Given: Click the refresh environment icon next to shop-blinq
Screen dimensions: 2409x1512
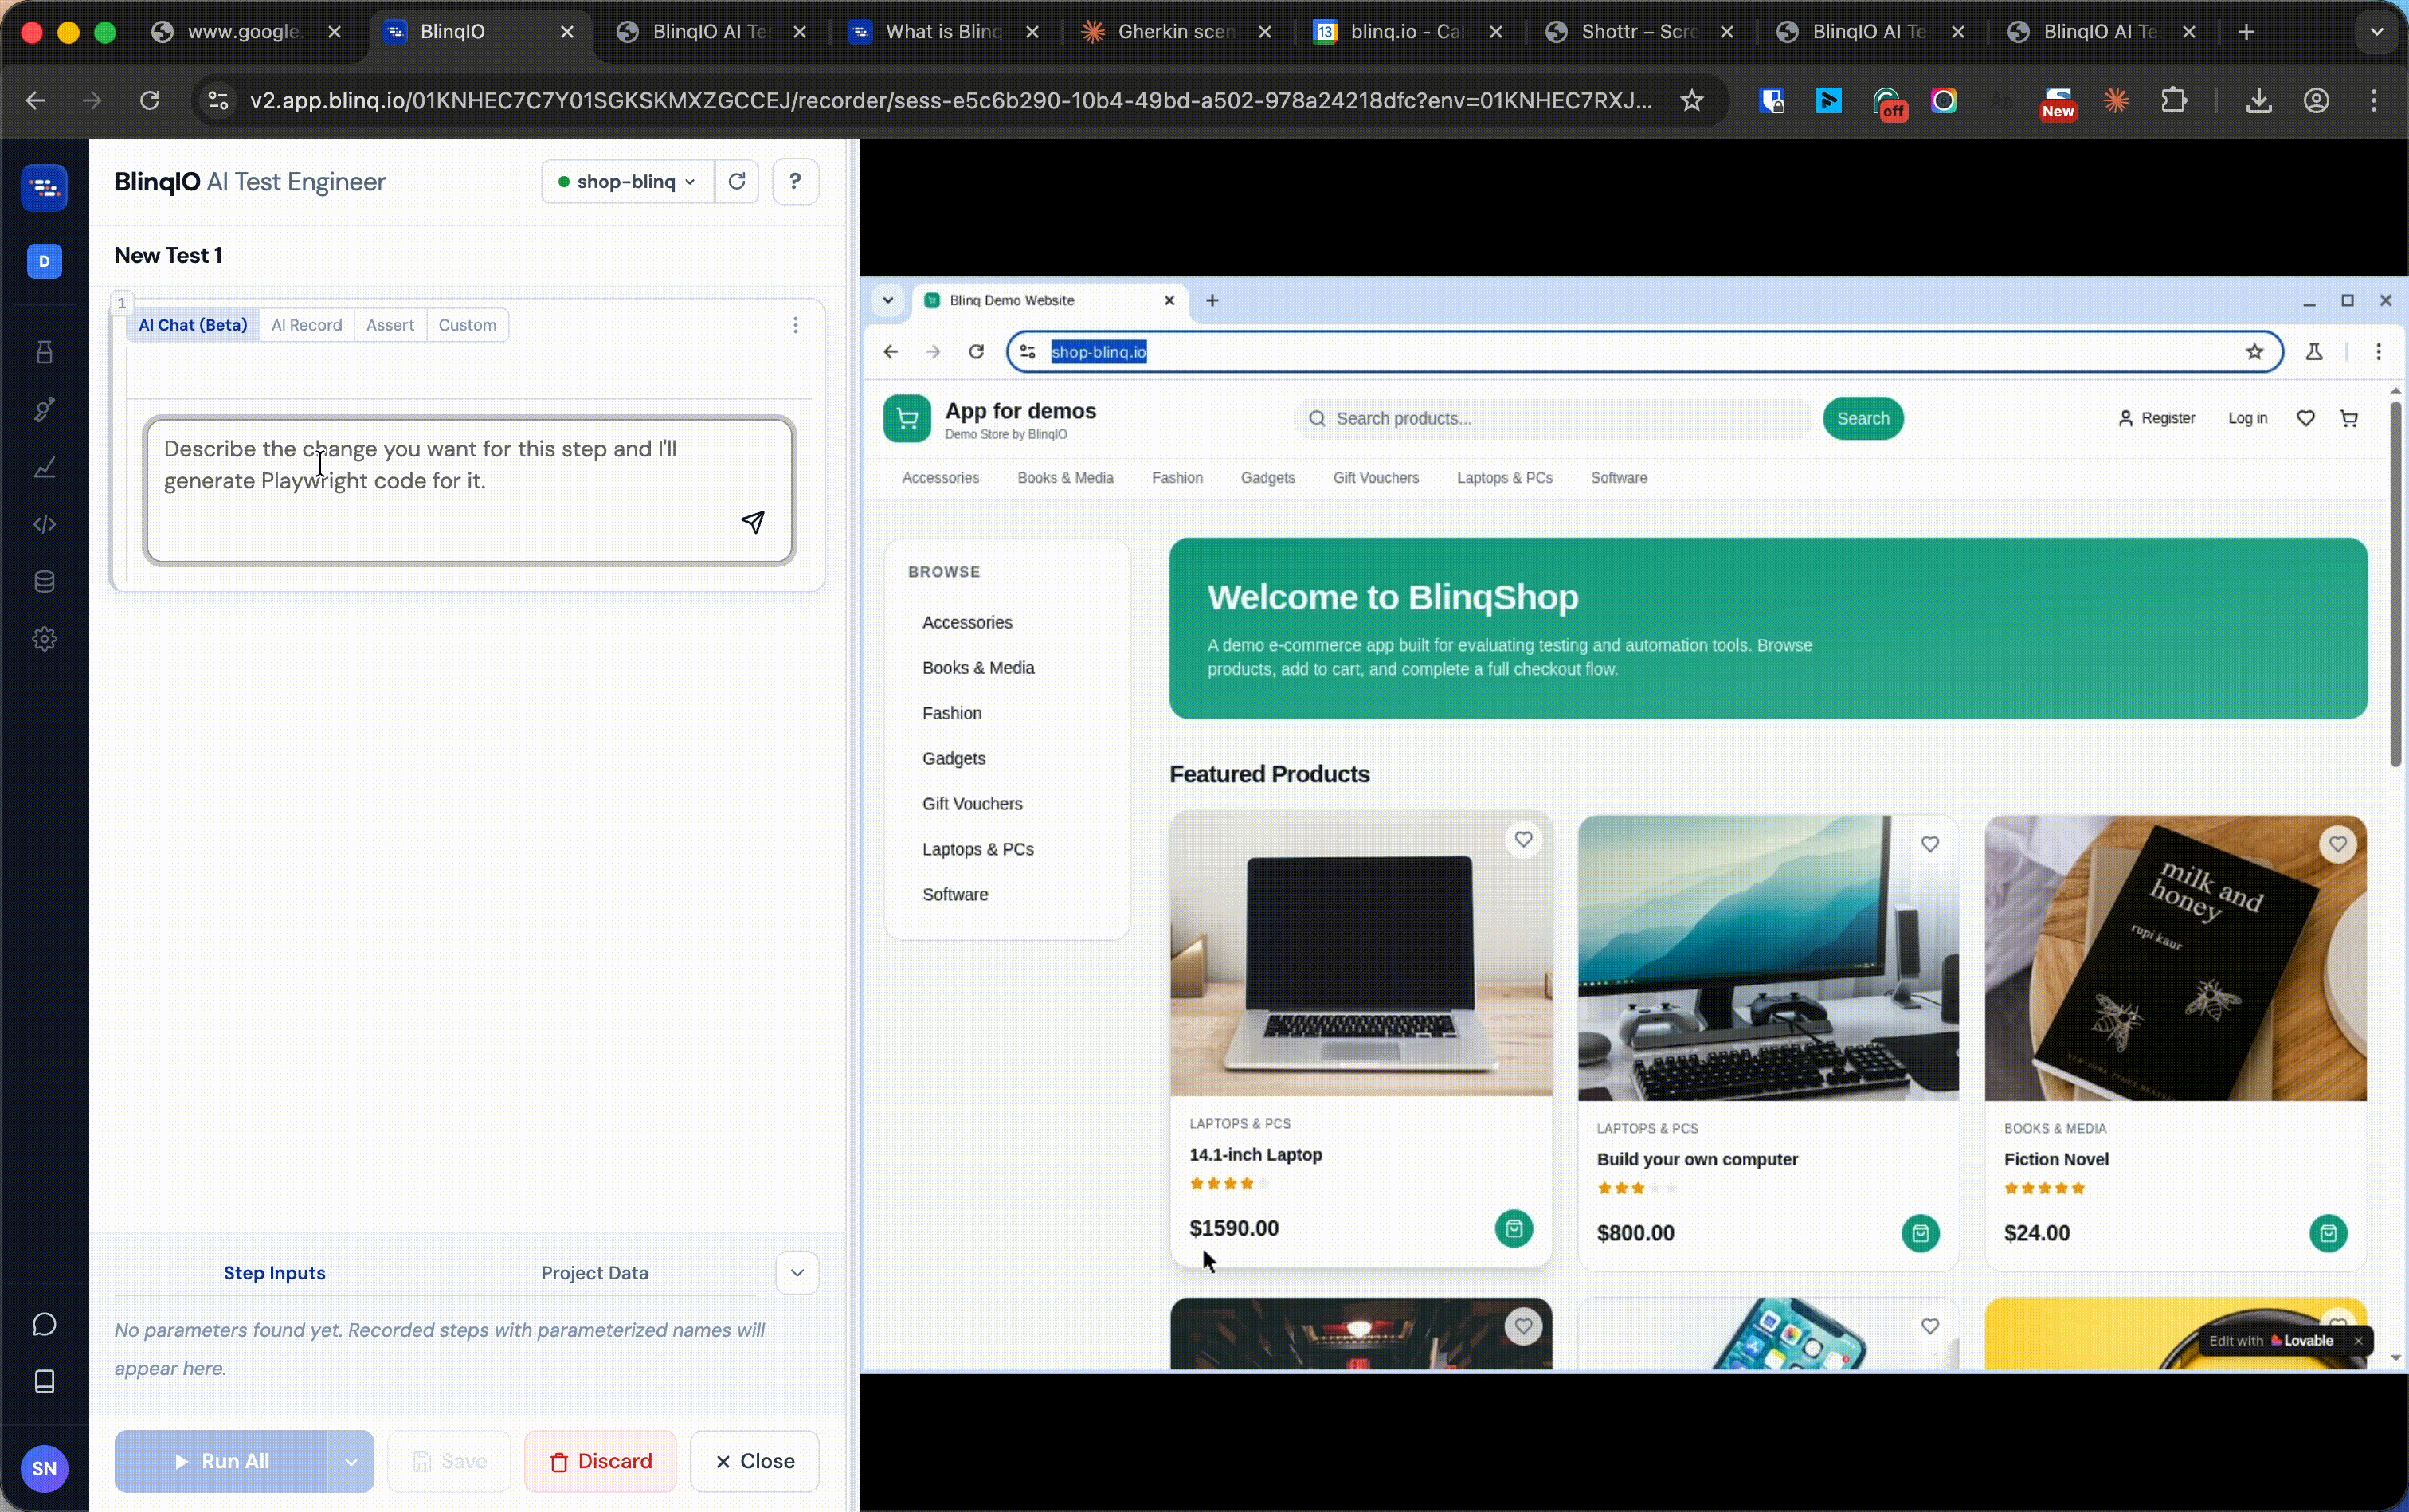Looking at the screenshot, I should (x=737, y=182).
